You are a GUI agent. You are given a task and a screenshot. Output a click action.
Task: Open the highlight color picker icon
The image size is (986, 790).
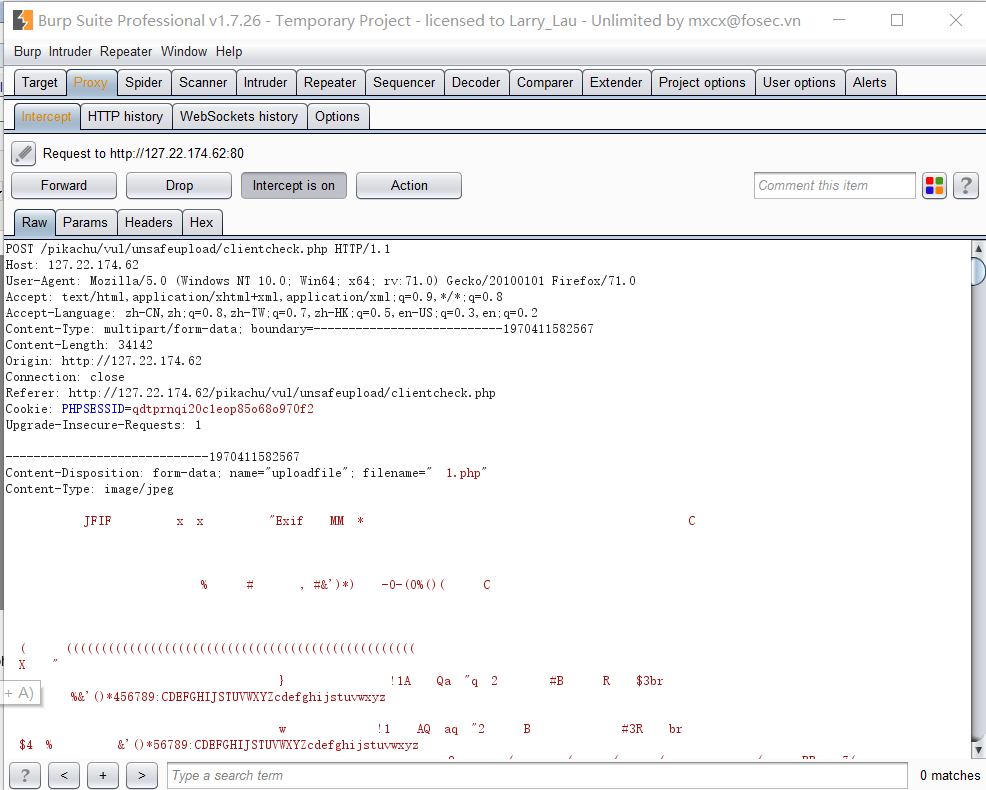point(934,186)
